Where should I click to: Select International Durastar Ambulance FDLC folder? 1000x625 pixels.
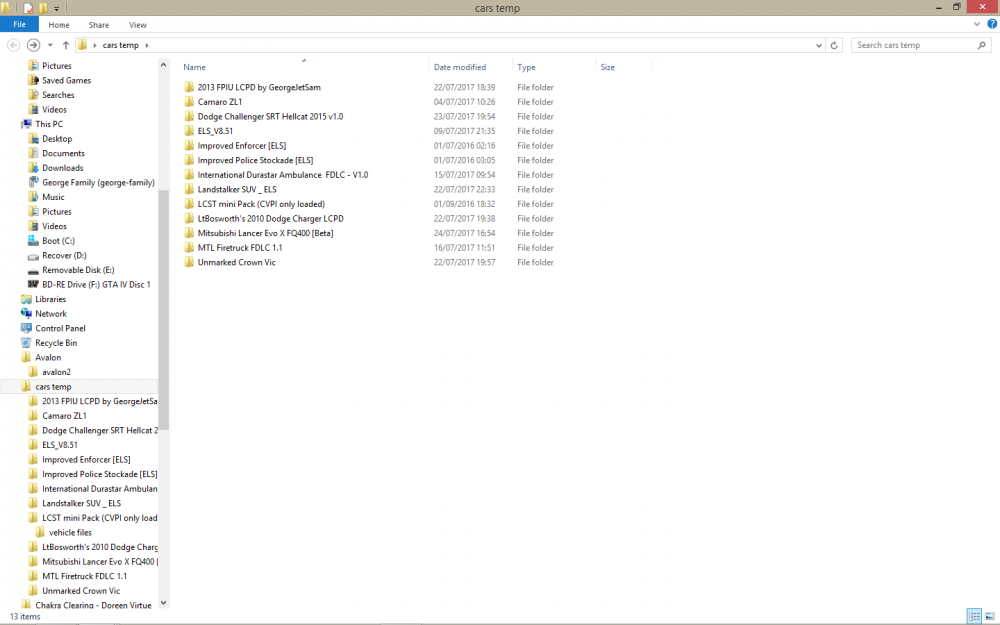(x=283, y=175)
